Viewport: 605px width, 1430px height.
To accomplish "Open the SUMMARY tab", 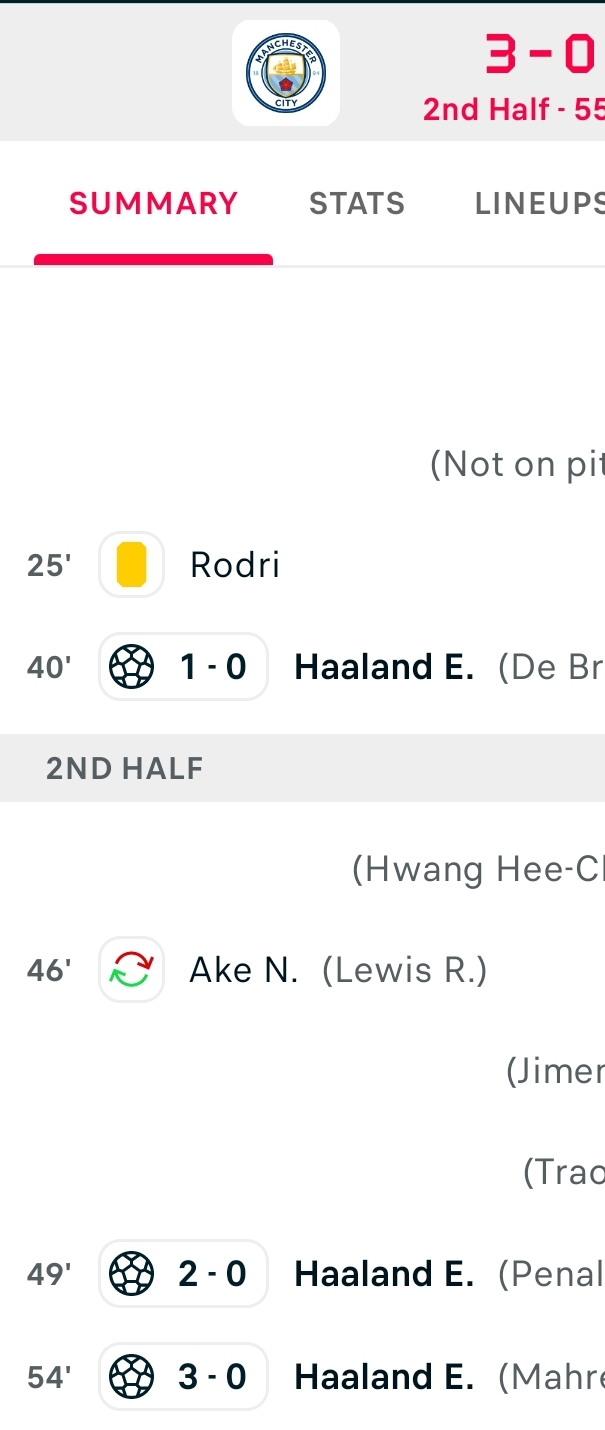I will pos(153,203).
